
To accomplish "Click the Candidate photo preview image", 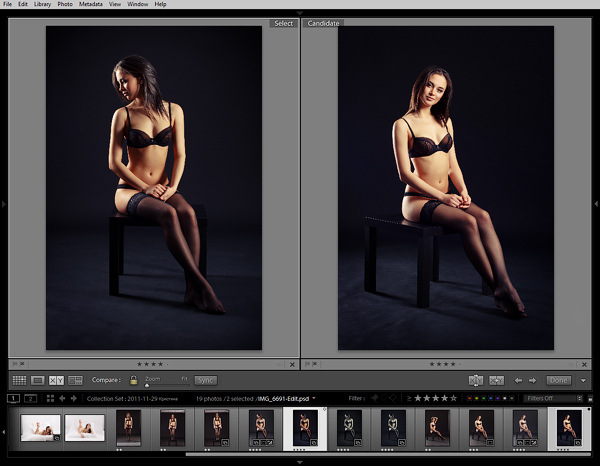I will click(446, 188).
